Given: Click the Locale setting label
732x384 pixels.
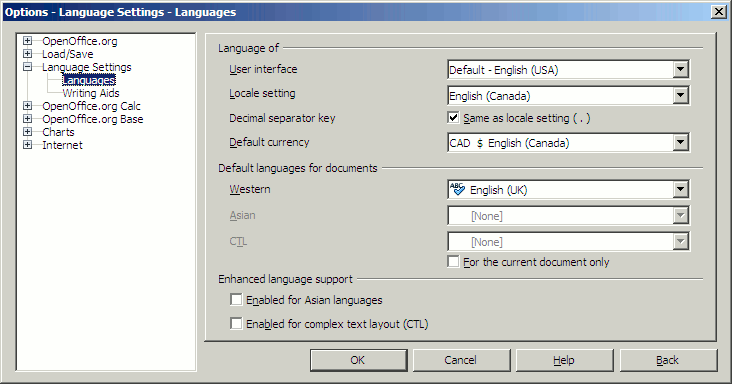Looking at the screenshot, I should (x=262, y=93).
